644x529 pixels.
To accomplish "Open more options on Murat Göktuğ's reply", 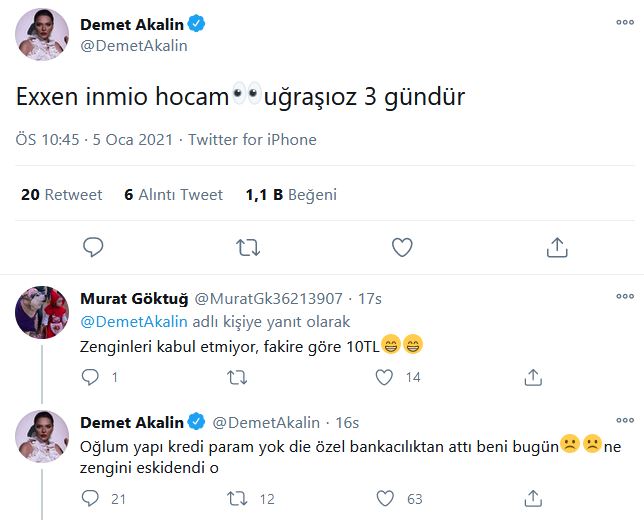I will (624, 297).
